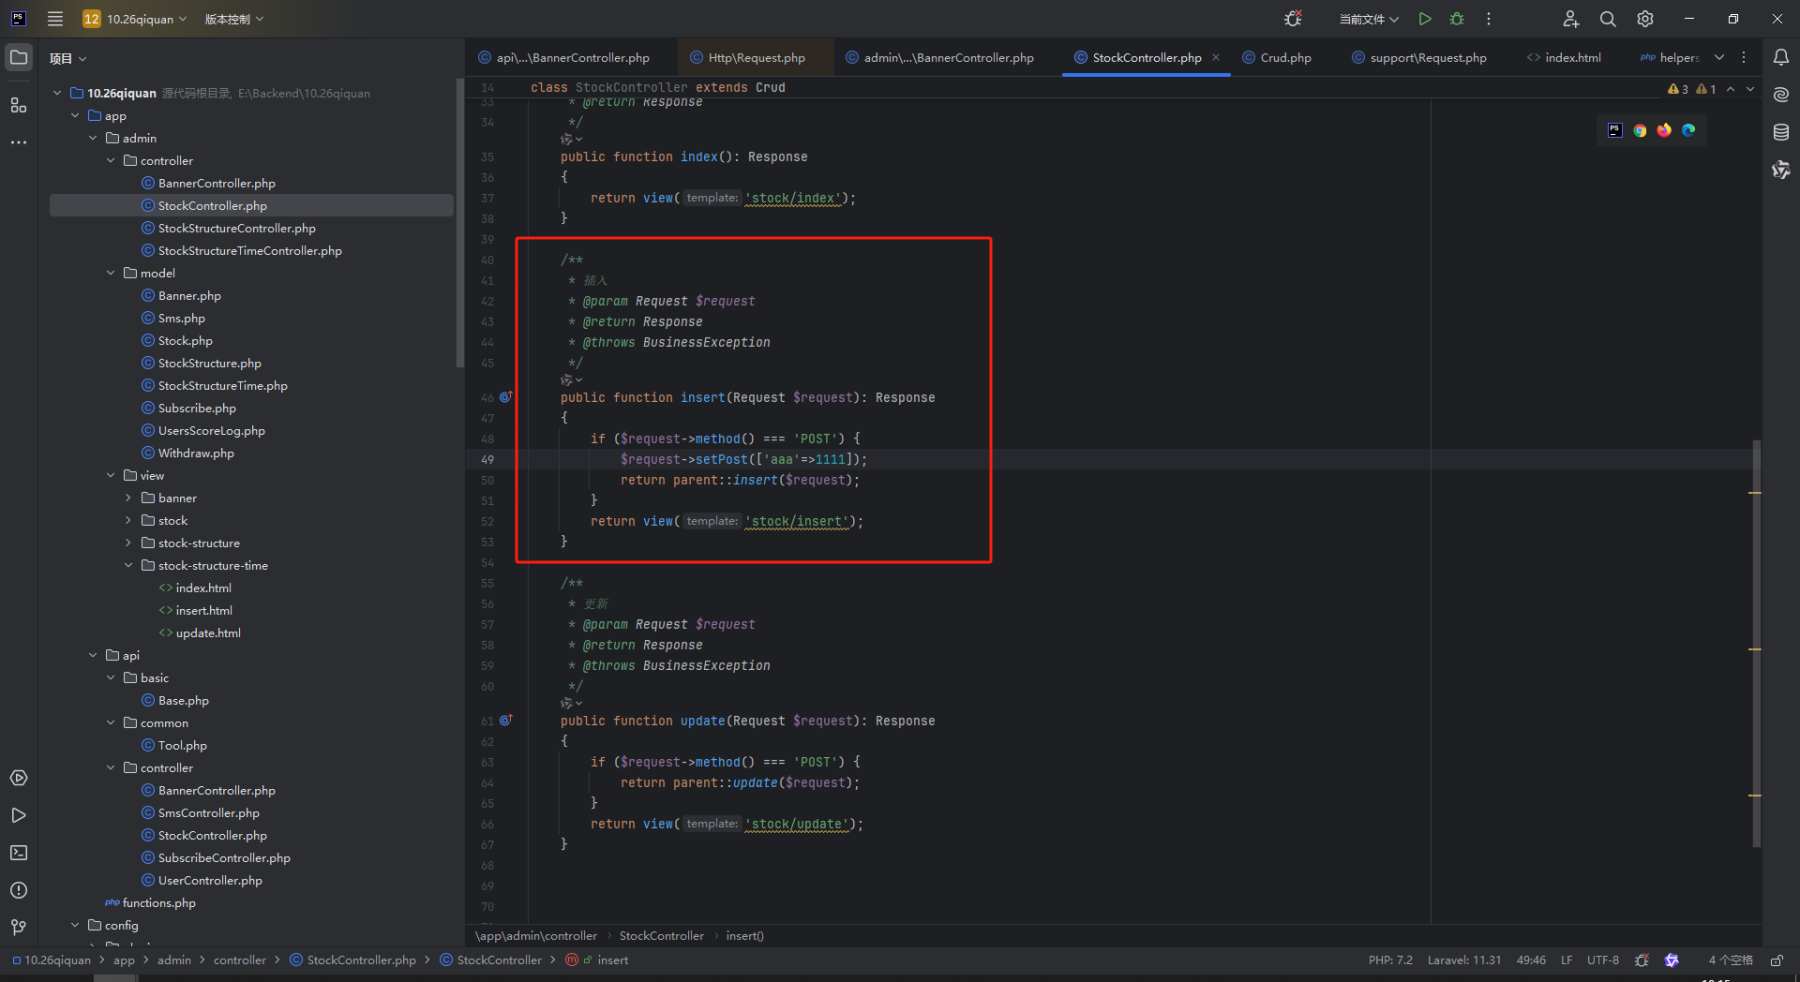Expand the banner folder under view

[128, 498]
